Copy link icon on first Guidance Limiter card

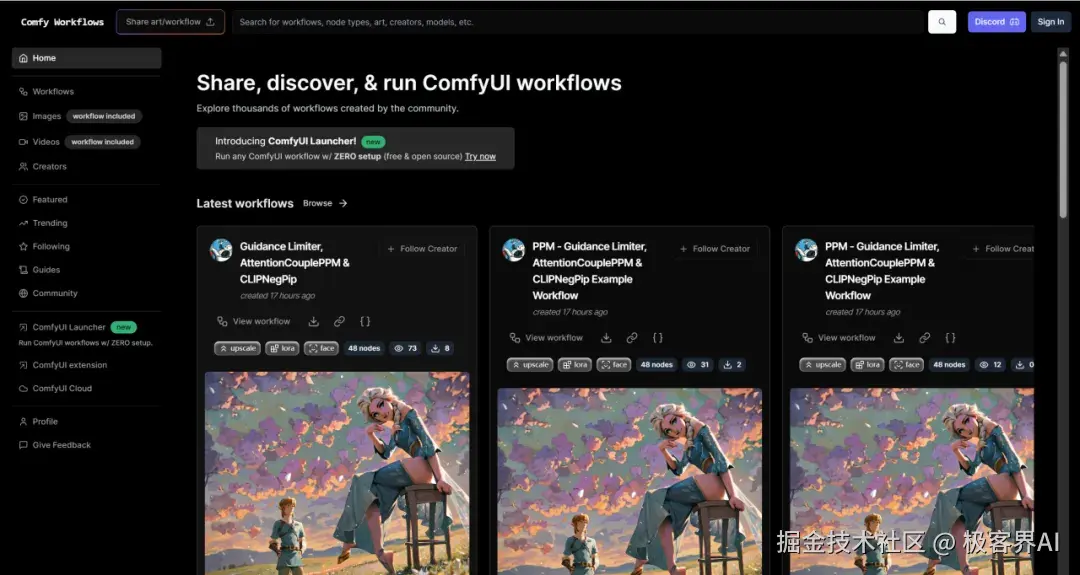340,321
